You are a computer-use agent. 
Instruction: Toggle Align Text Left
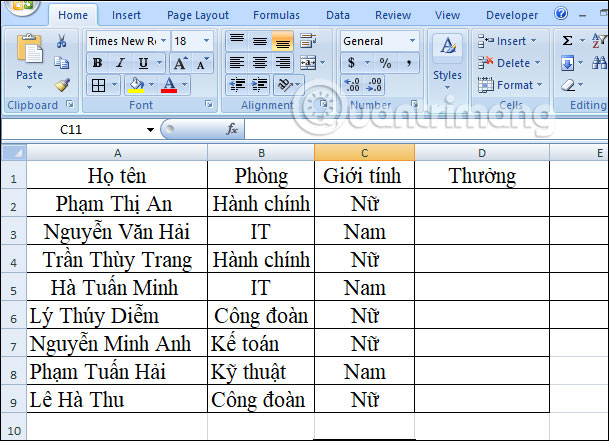click(237, 63)
